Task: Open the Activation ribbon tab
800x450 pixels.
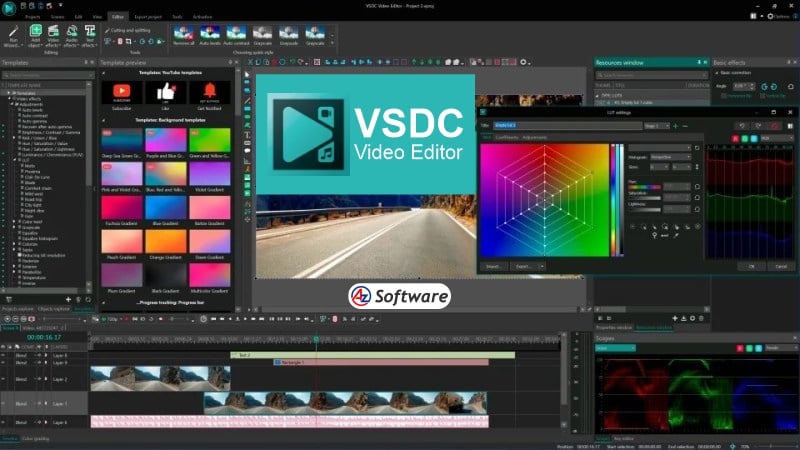Action: tap(202, 17)
